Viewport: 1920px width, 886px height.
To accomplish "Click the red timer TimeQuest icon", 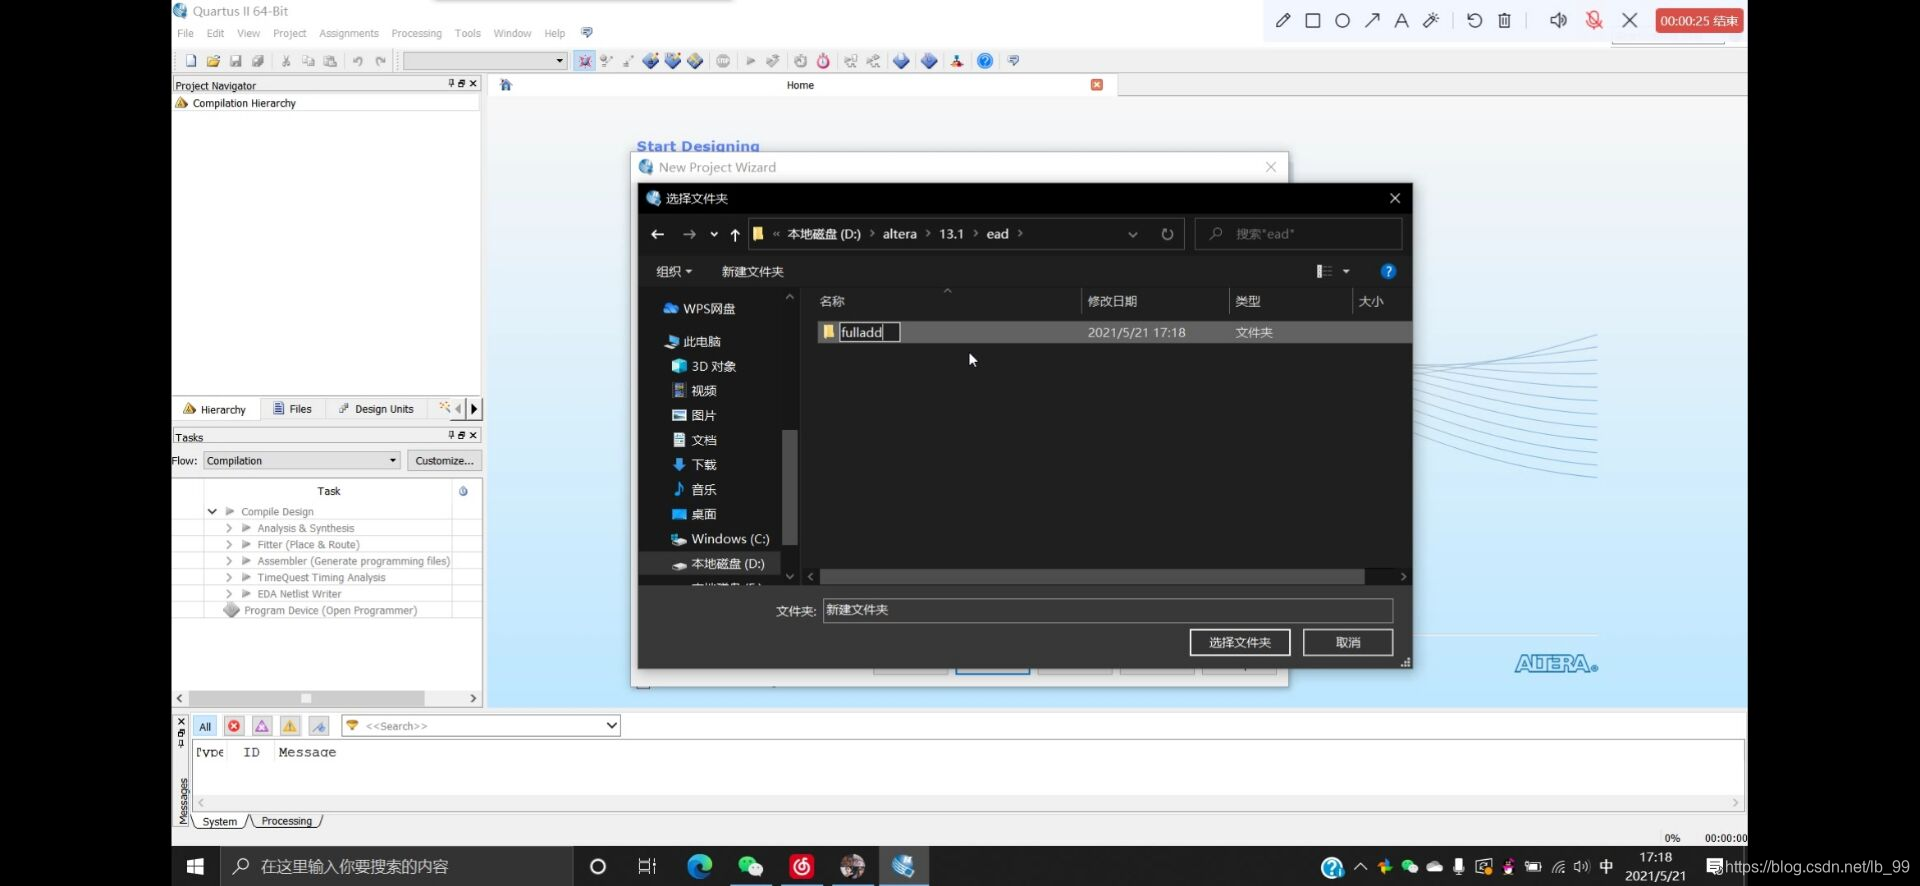I will (823, 61).
